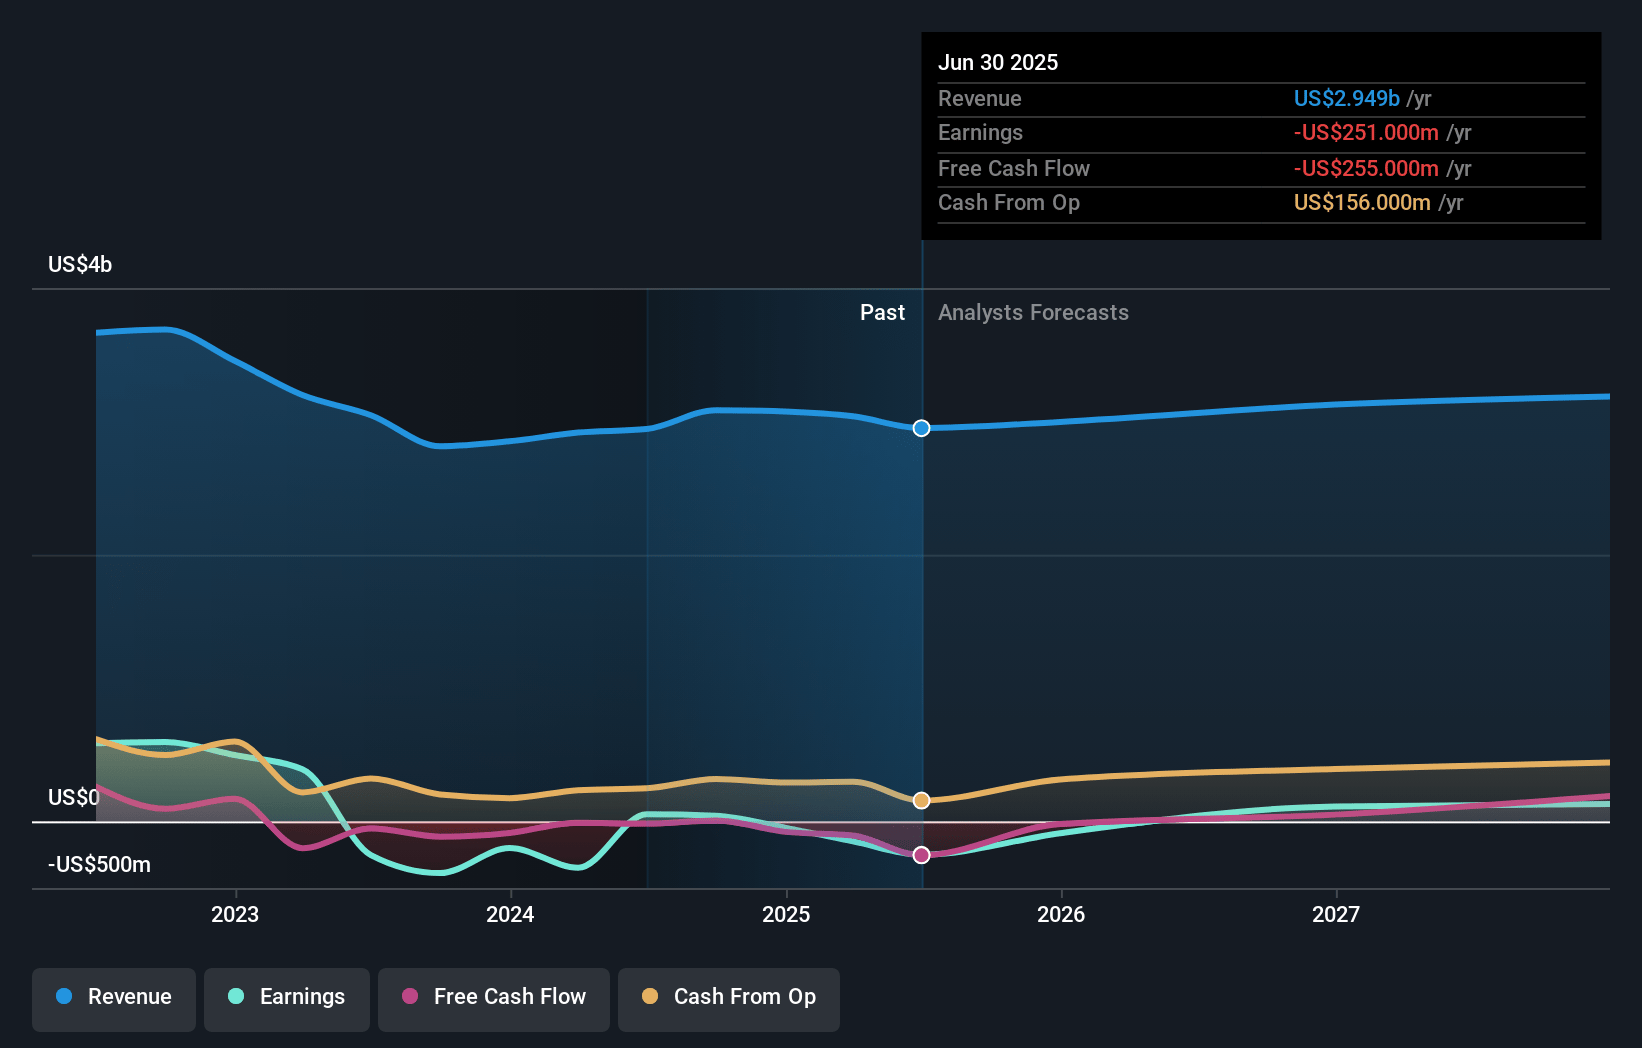Click the 2024 x-axis label

tap(510, 914)
